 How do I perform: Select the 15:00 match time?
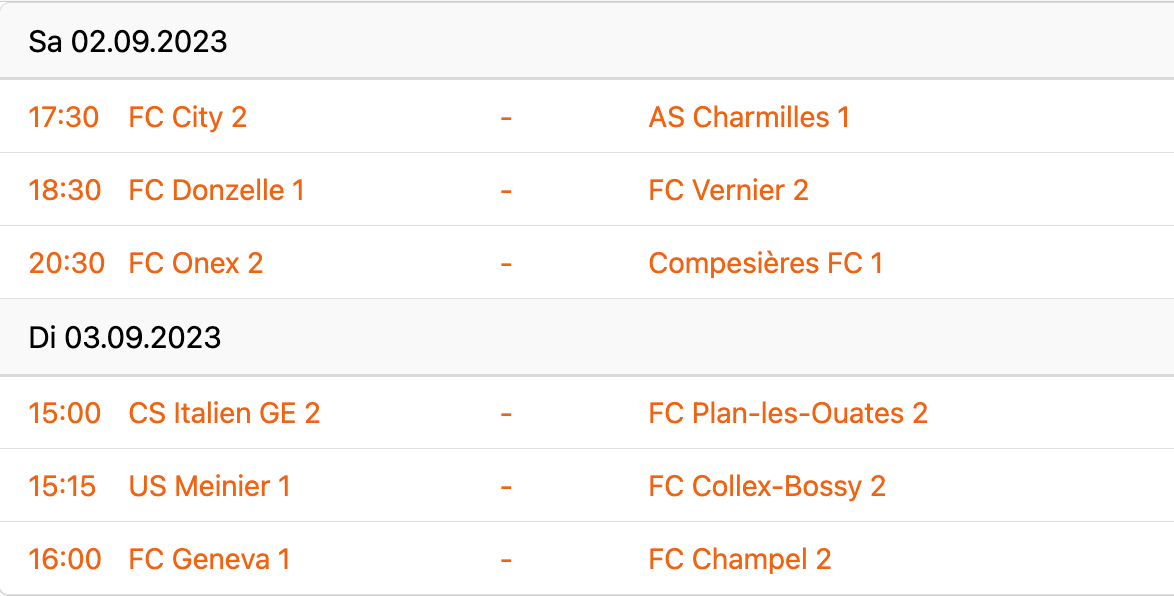click(65, 413)
